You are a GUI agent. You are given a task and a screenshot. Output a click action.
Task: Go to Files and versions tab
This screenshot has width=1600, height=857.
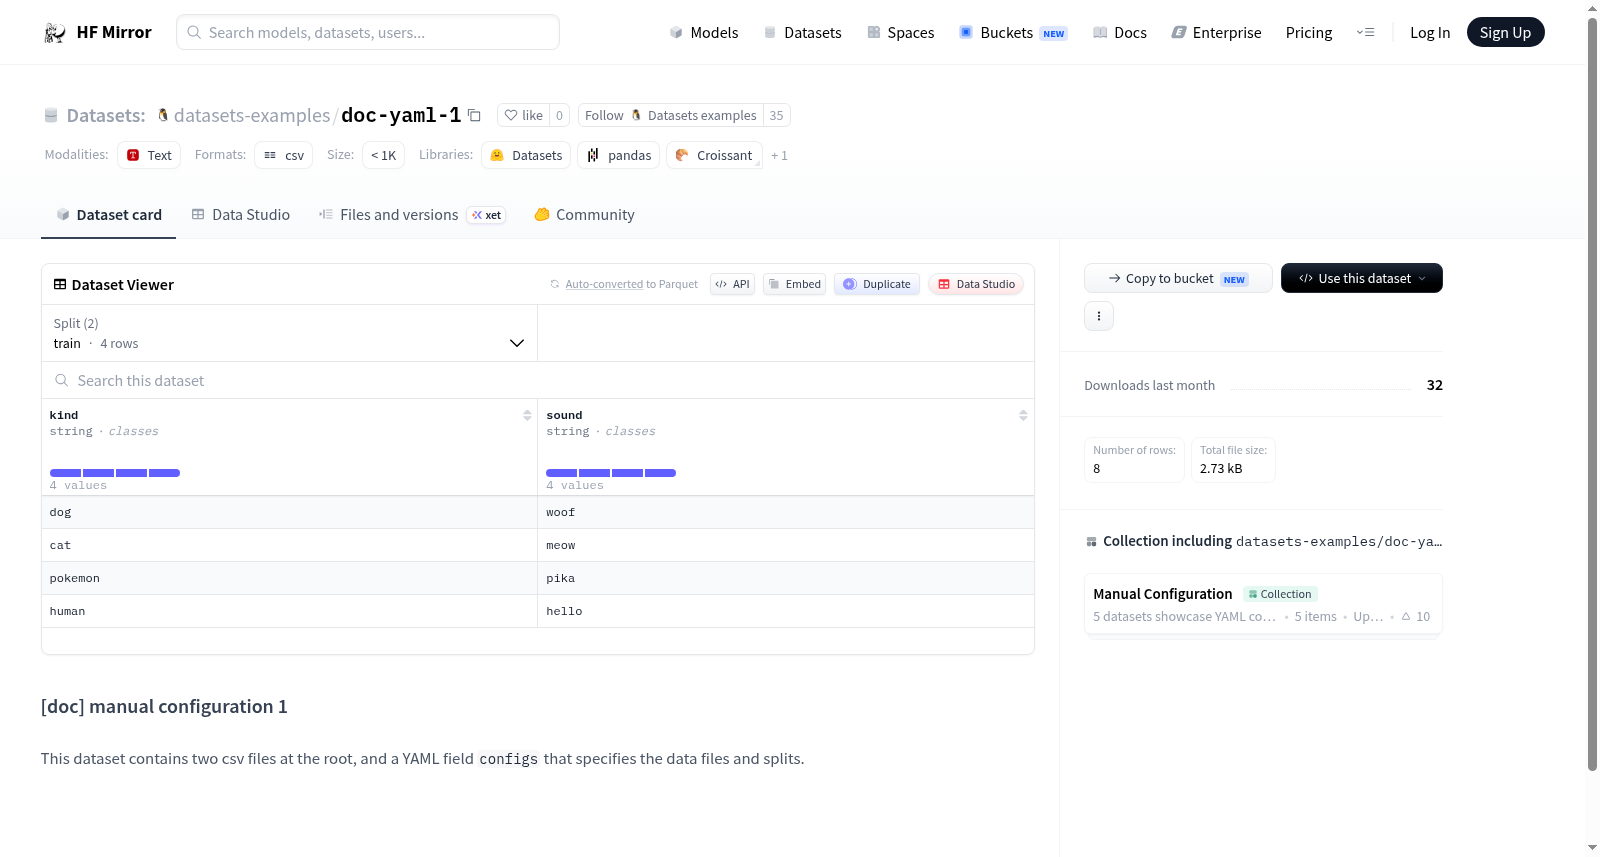tap(412, 215)
